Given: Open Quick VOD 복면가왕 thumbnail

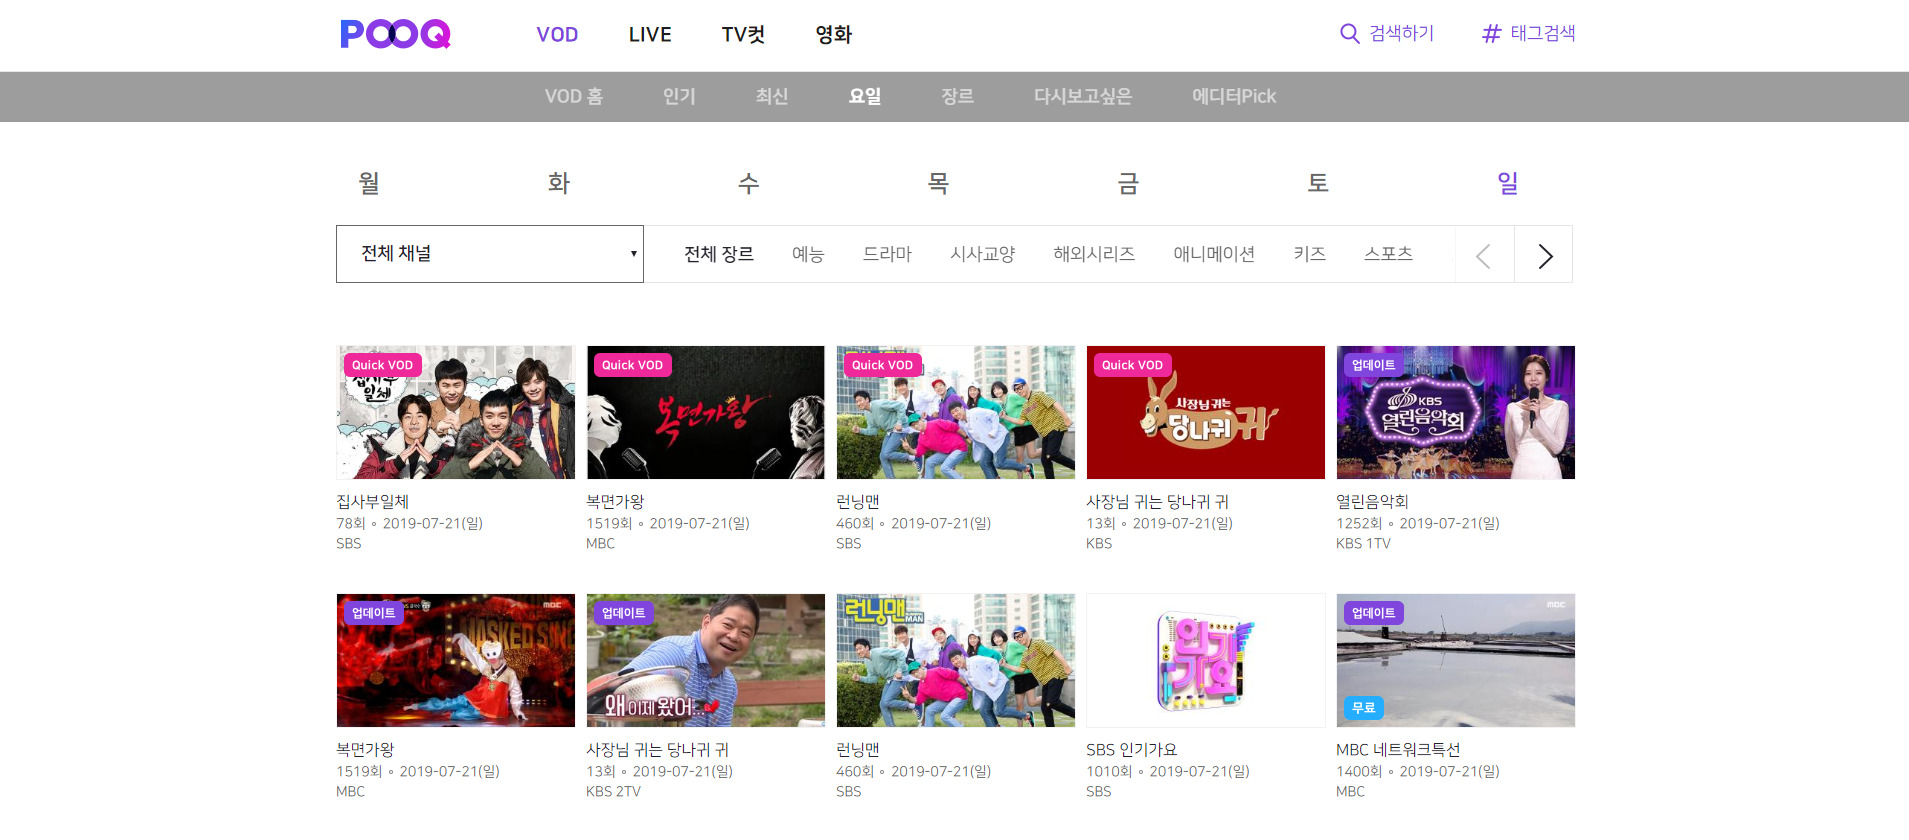Looking at the screenshot, I should click(706, 412).
